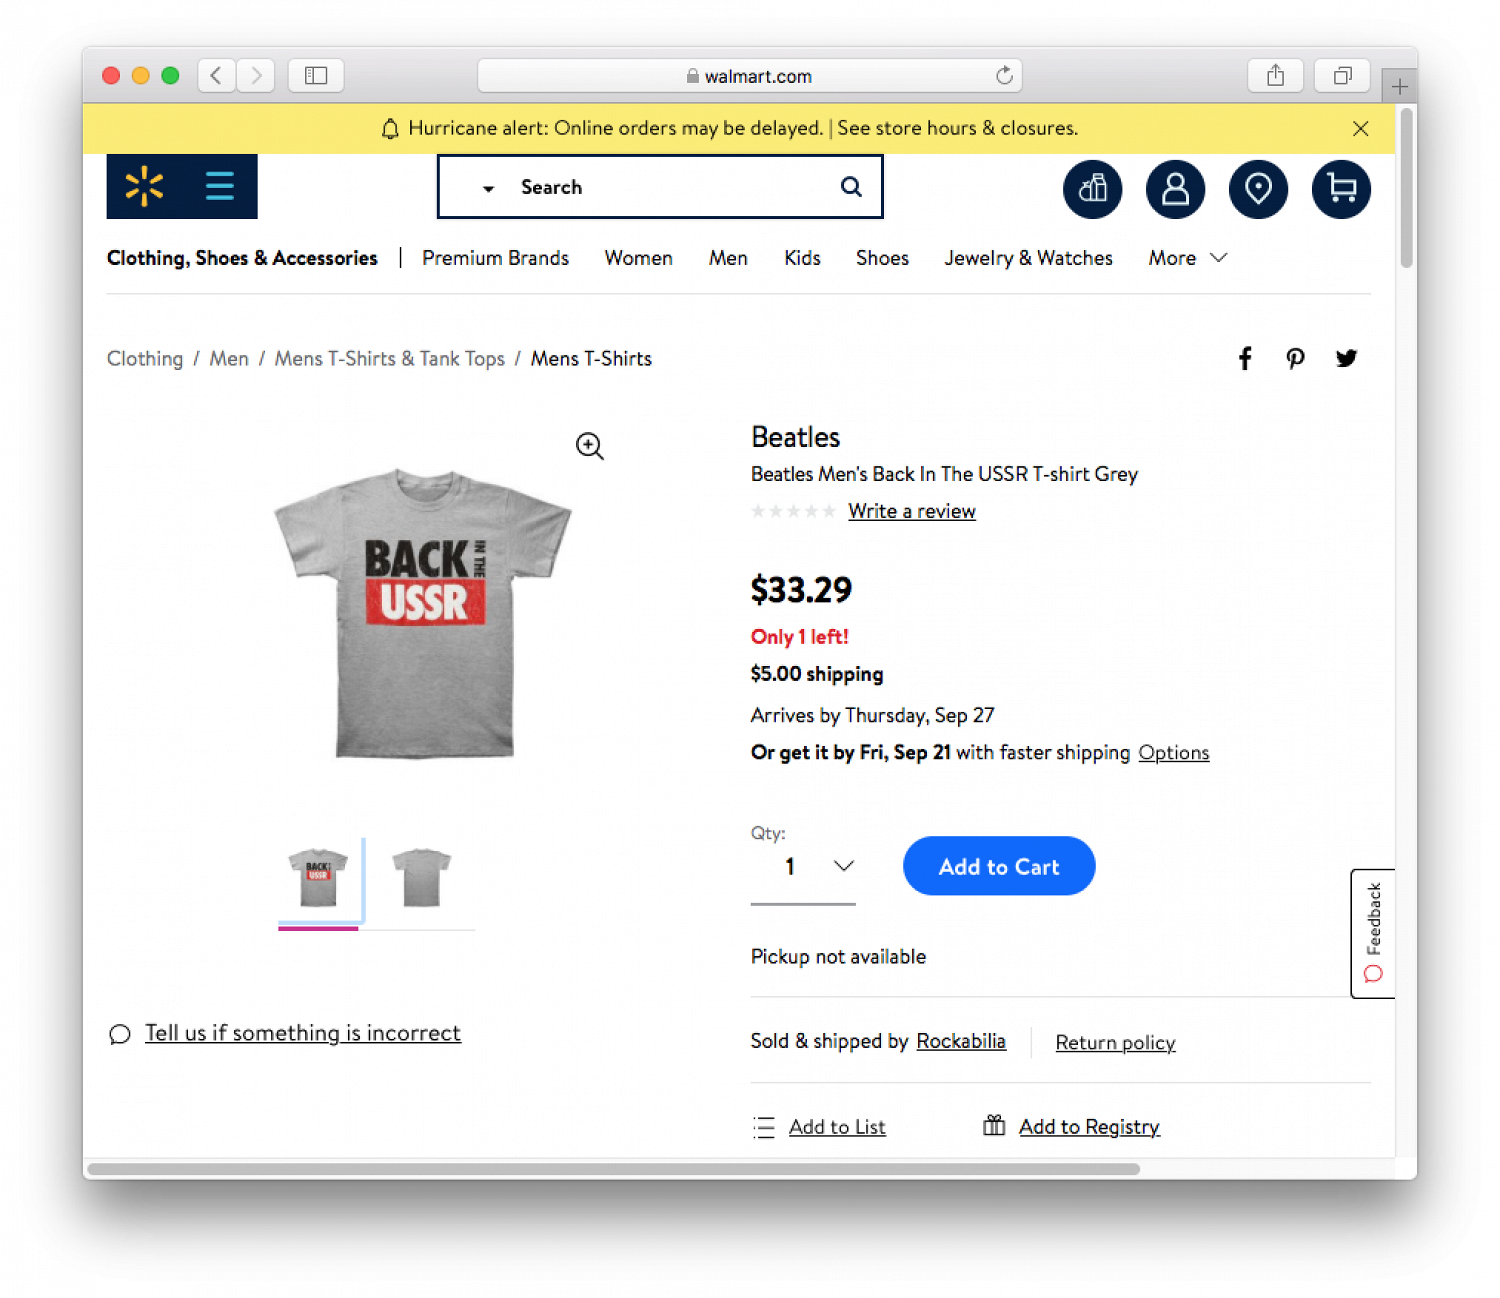The height and width of the screenshot is (1298, 1500).
Task: Open the Qty quantity dropdown
Action: click(803, 866)
